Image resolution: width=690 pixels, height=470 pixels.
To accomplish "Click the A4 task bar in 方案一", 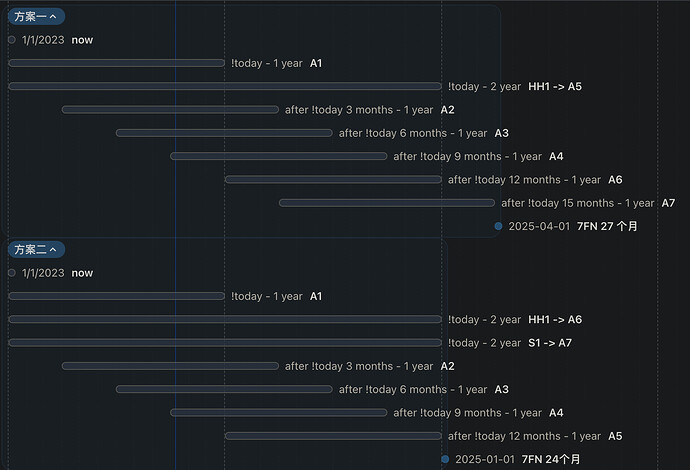I will (278, 156).
